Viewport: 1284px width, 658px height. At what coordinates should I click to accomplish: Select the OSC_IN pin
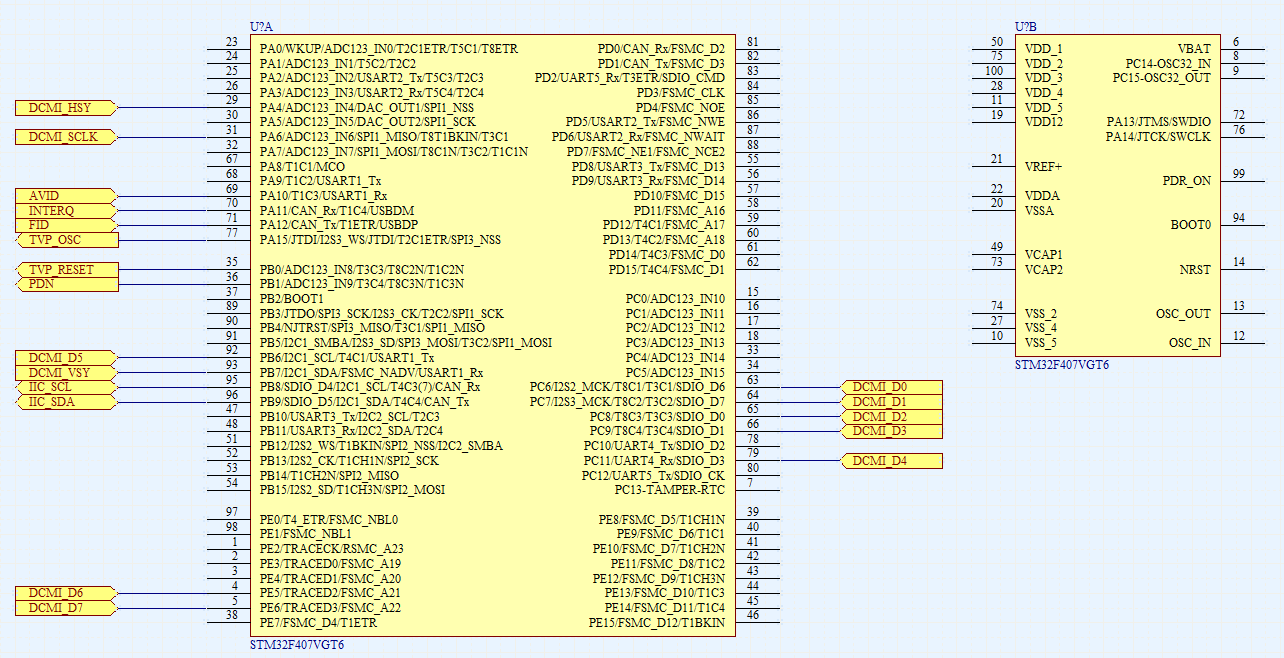1189,343
